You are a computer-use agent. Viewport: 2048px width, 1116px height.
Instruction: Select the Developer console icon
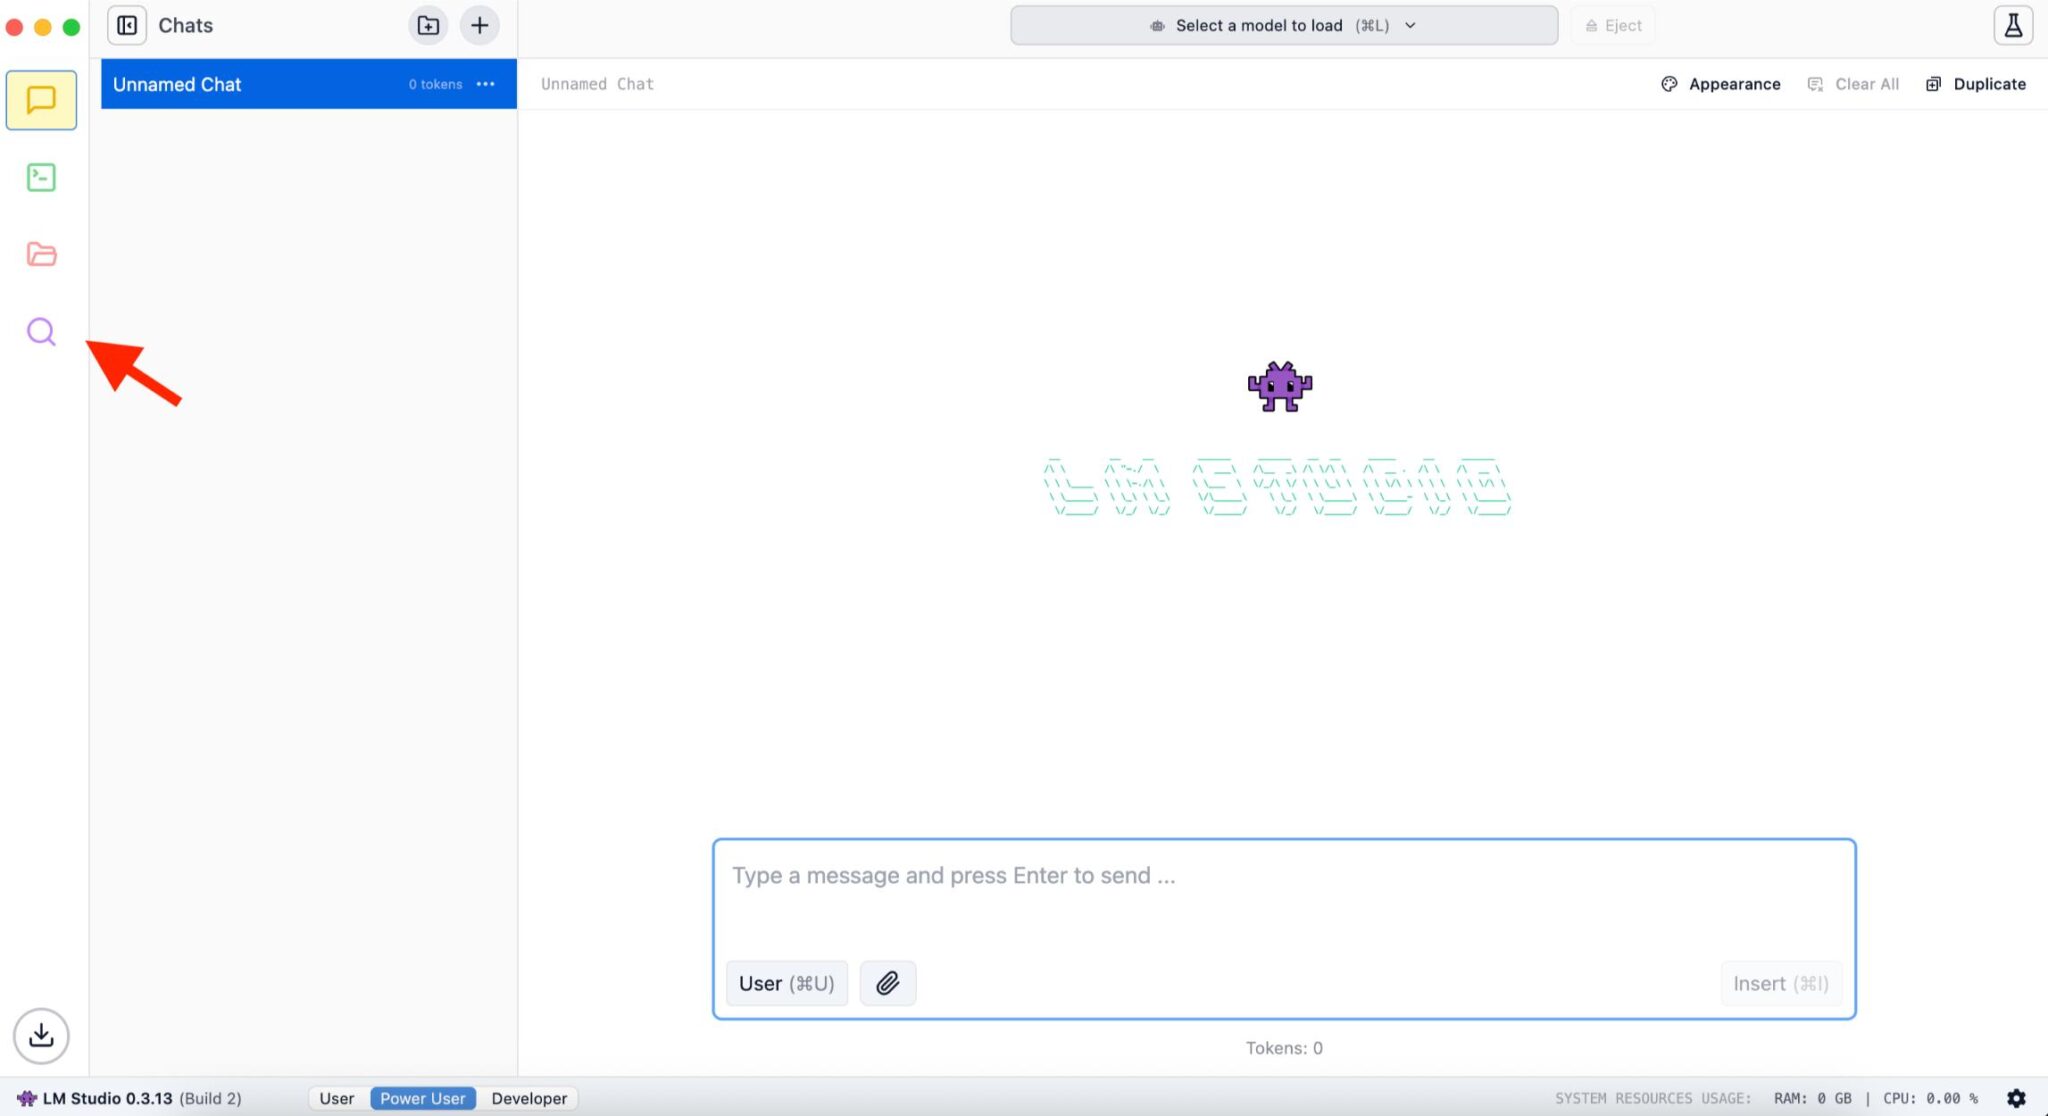point(41,177)
